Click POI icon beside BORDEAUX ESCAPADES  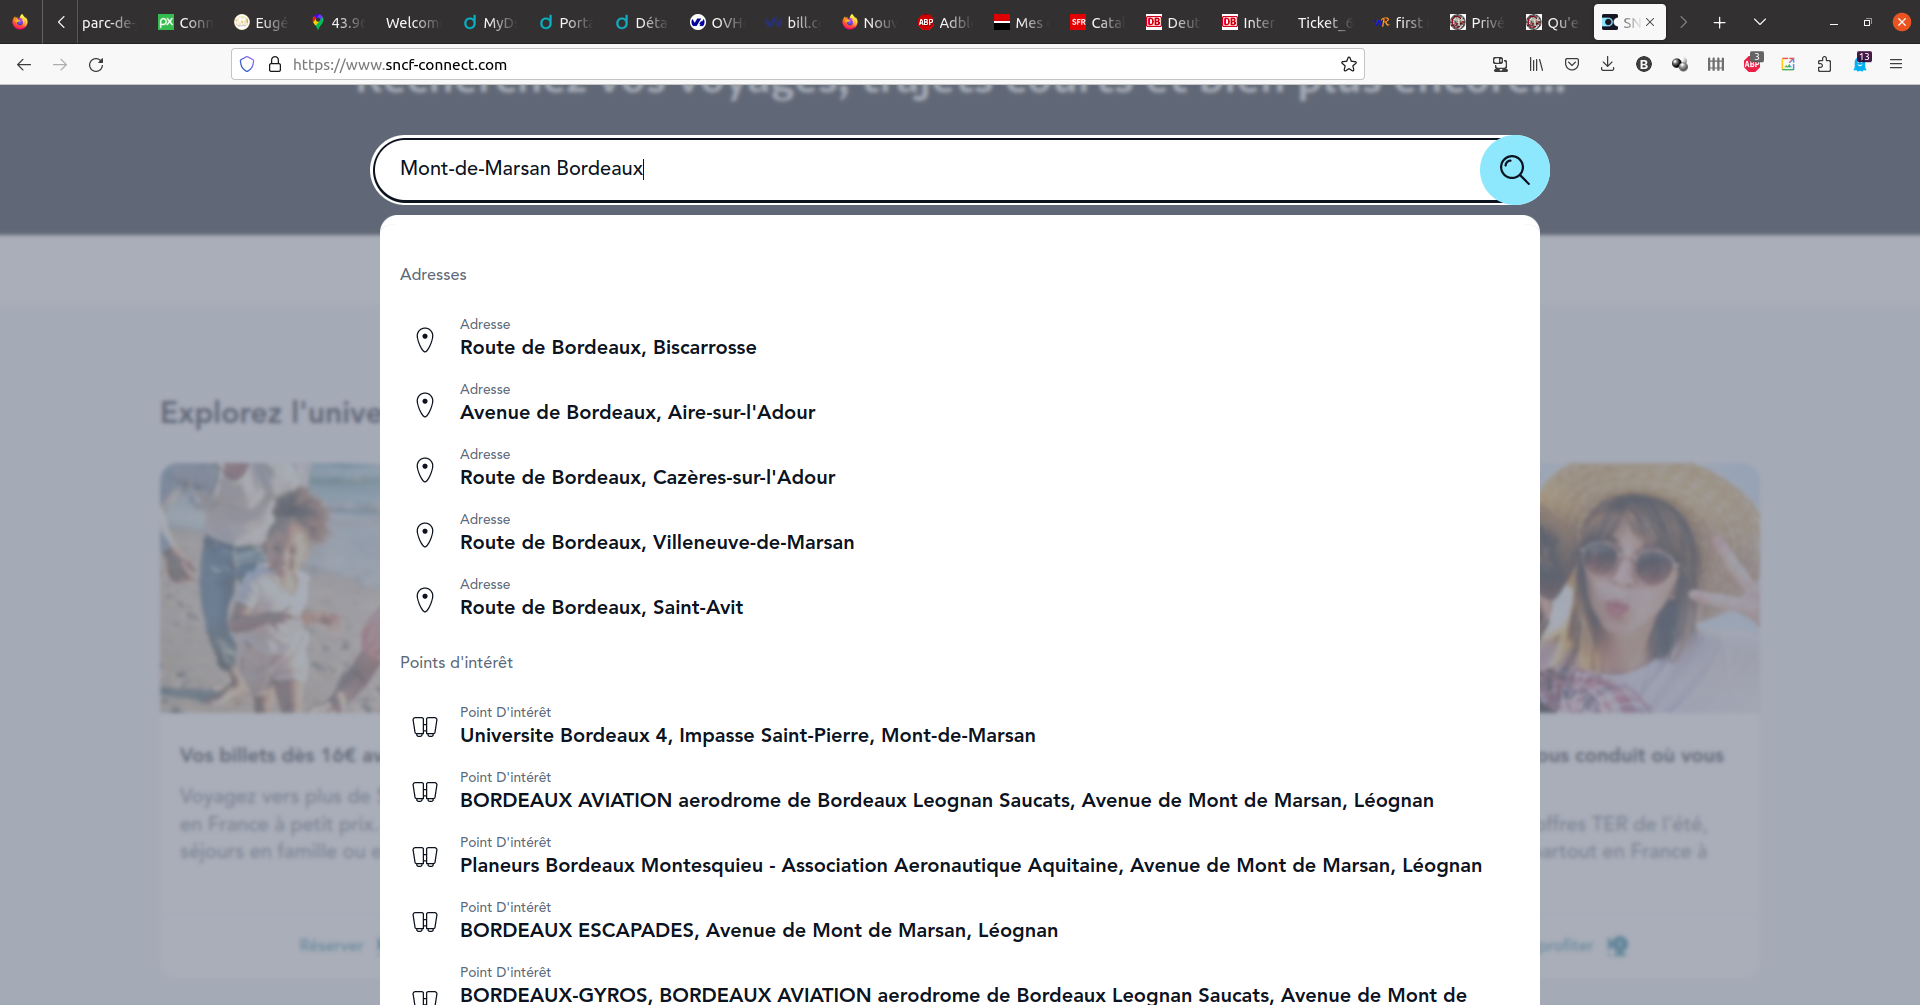(425, 922)
